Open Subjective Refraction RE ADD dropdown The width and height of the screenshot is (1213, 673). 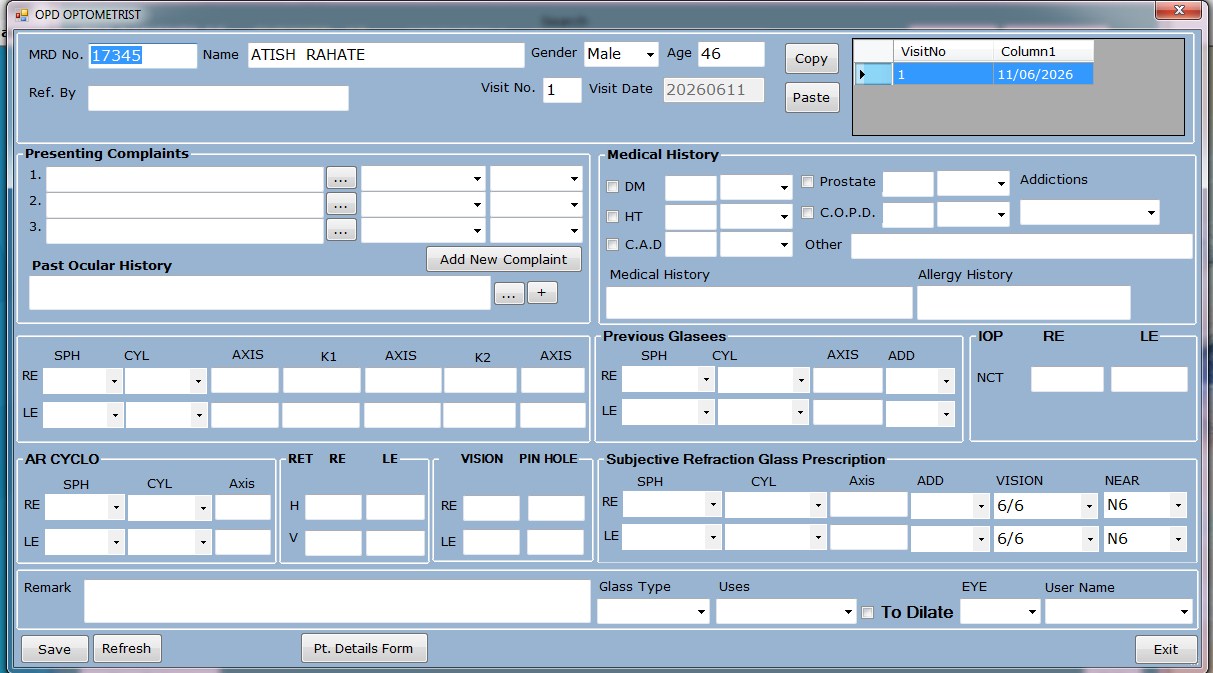[x=950, y=506]
